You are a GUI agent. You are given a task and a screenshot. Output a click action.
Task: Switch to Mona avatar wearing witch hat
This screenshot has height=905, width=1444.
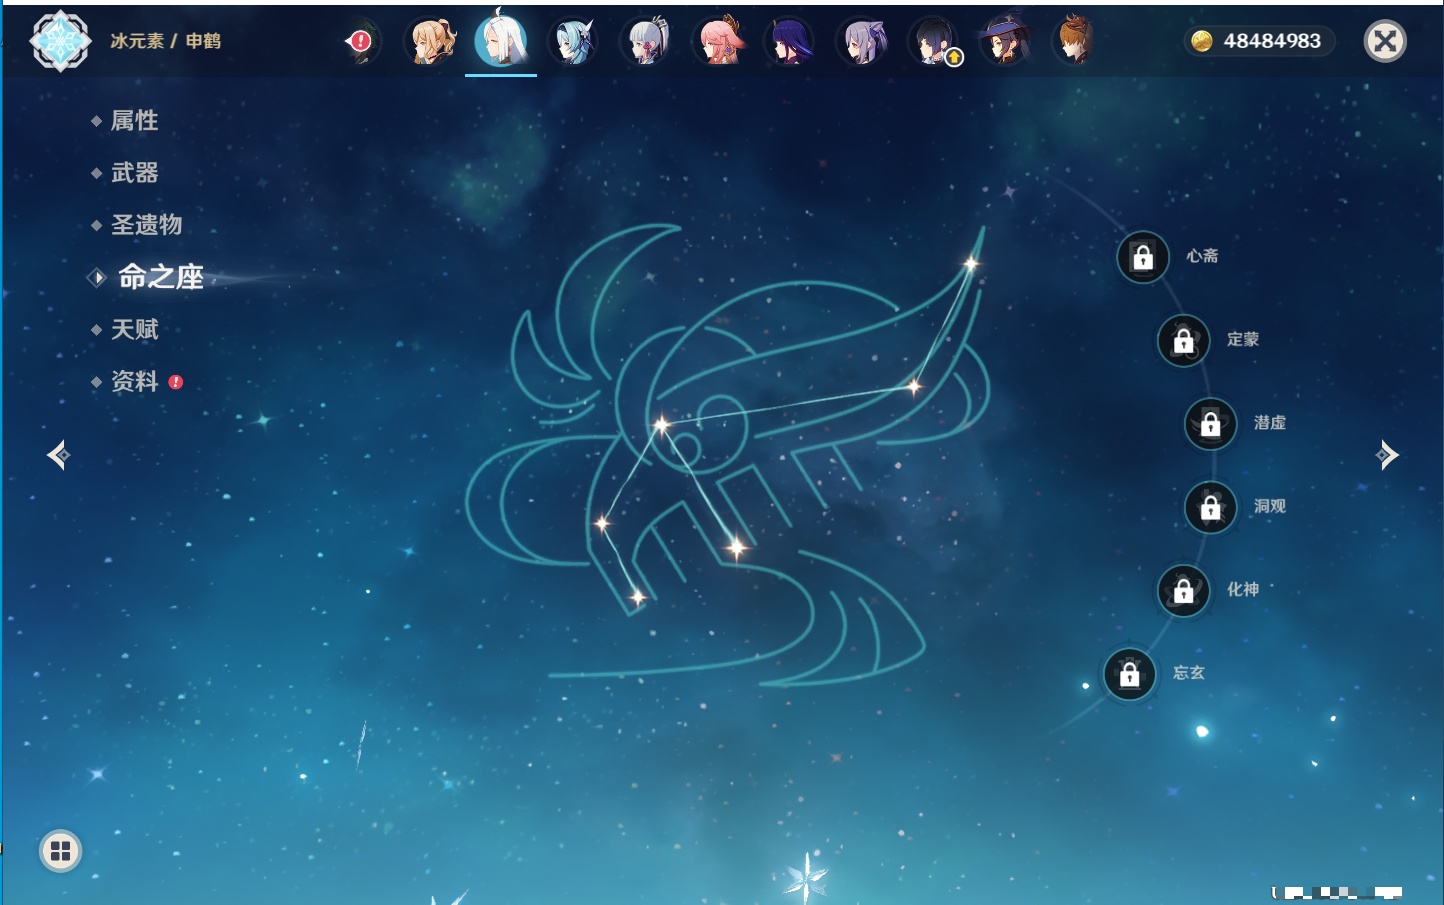(1006, 42)
